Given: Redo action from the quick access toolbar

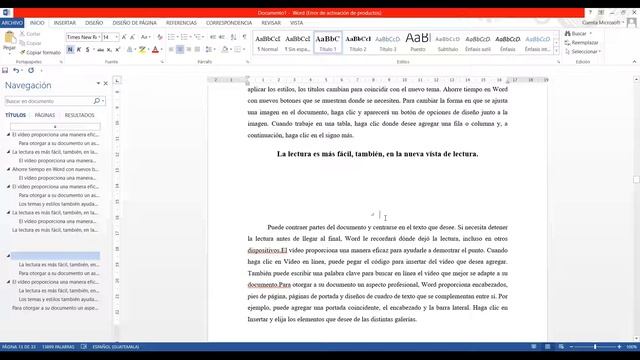Looking at the screenshot, I should click(31, 71).
